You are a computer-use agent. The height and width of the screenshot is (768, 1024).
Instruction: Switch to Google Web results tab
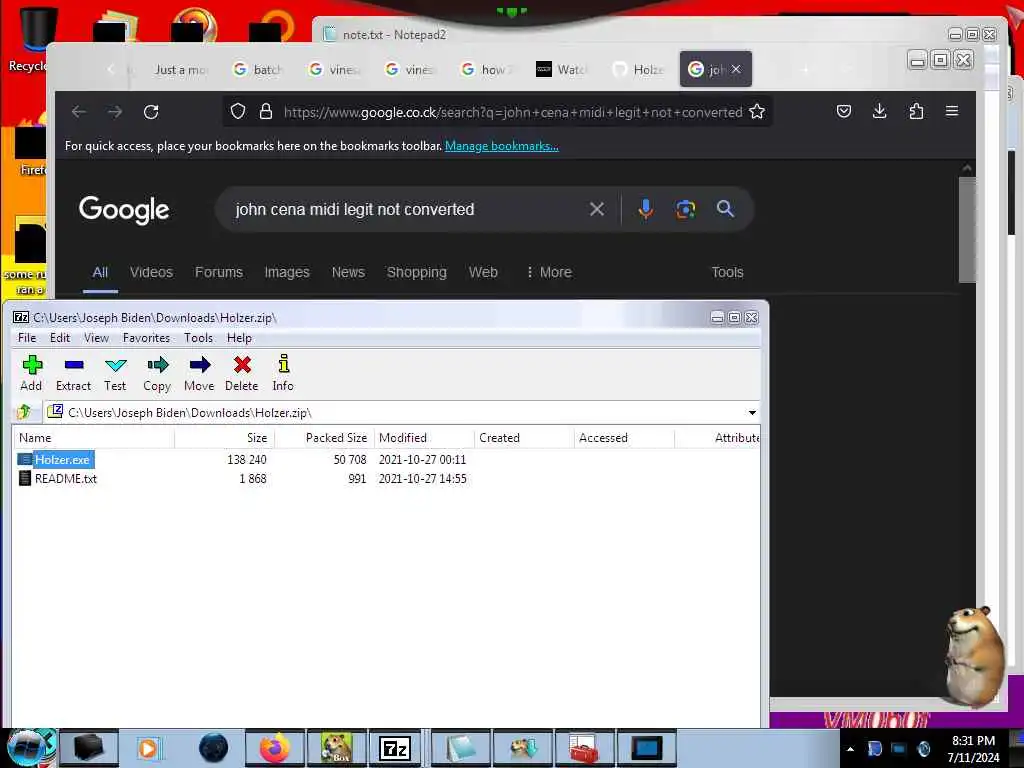coord(483,272)
